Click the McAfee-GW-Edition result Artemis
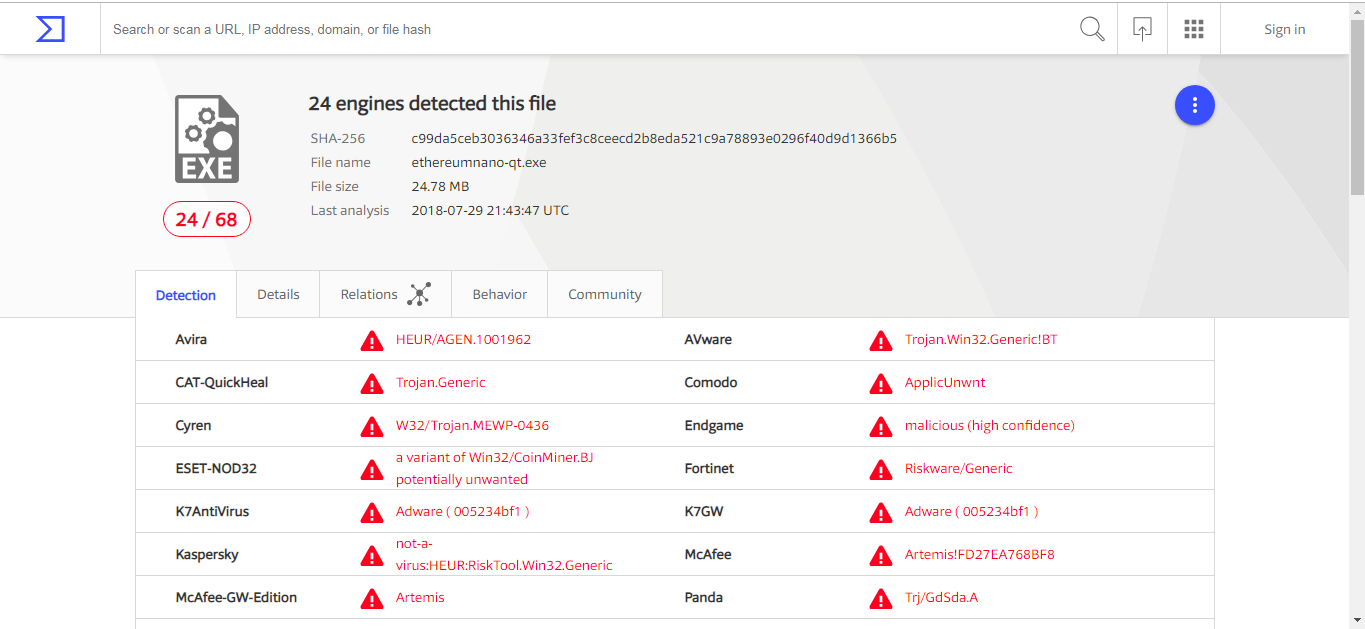This screenshot has height=629, width=1365. pyautogui.click(x=420, y=597)
